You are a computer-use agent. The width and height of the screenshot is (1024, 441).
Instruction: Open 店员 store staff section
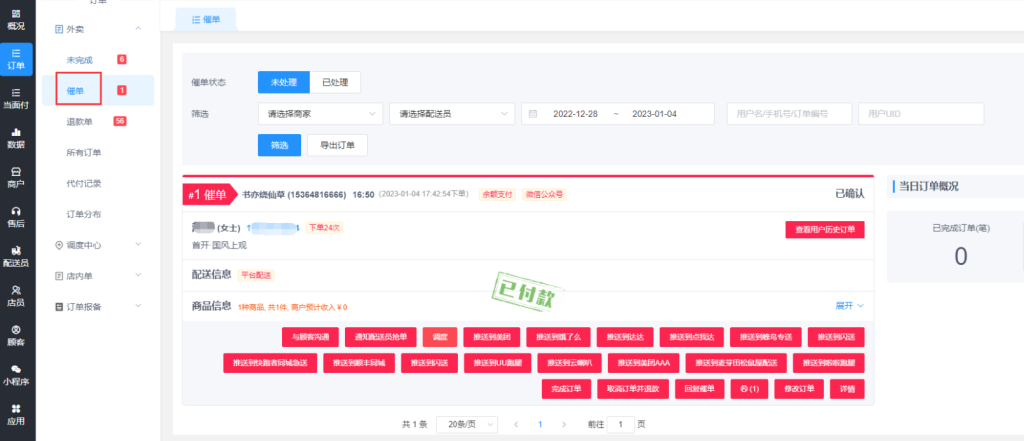tap(16, 295)
